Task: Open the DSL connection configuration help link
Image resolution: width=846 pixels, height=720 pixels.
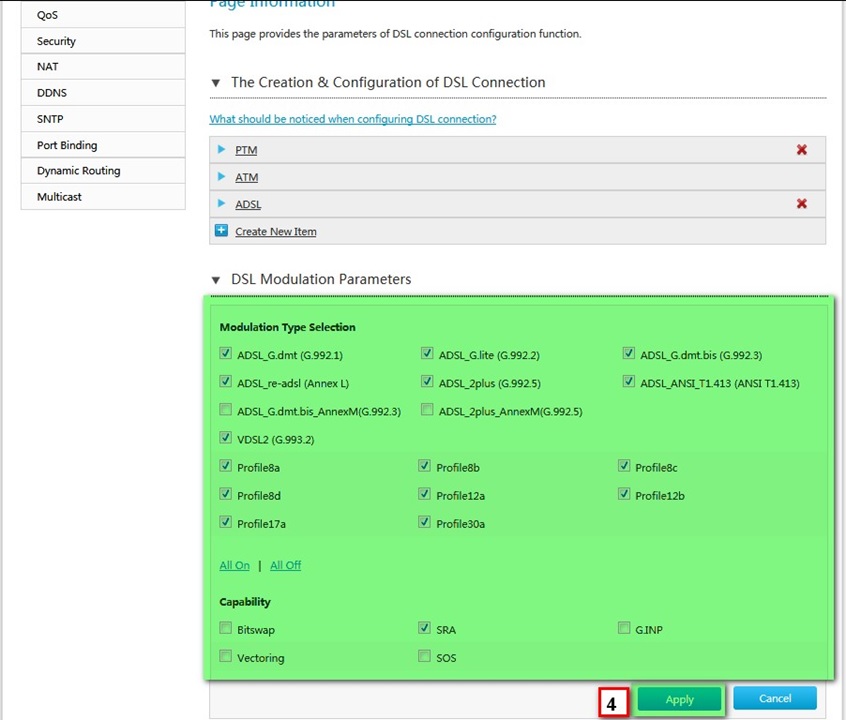Action: click(x=353, y=119)
